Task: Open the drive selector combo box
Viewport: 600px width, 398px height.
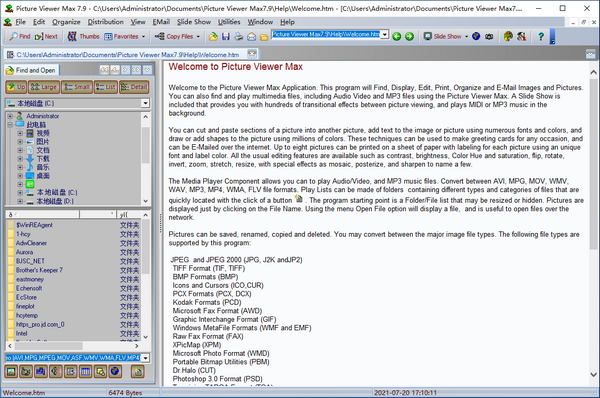Action: (x=78, y=103)
